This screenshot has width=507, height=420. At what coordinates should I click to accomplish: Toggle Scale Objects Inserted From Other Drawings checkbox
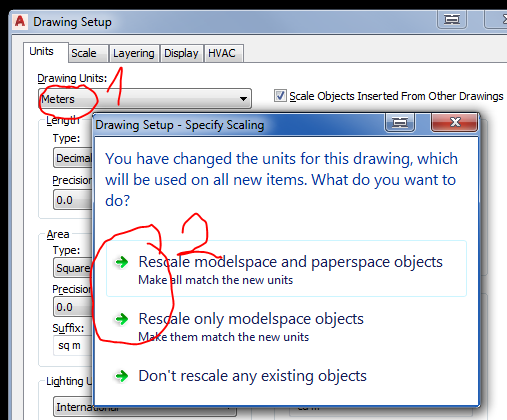[x=280, y=96]
